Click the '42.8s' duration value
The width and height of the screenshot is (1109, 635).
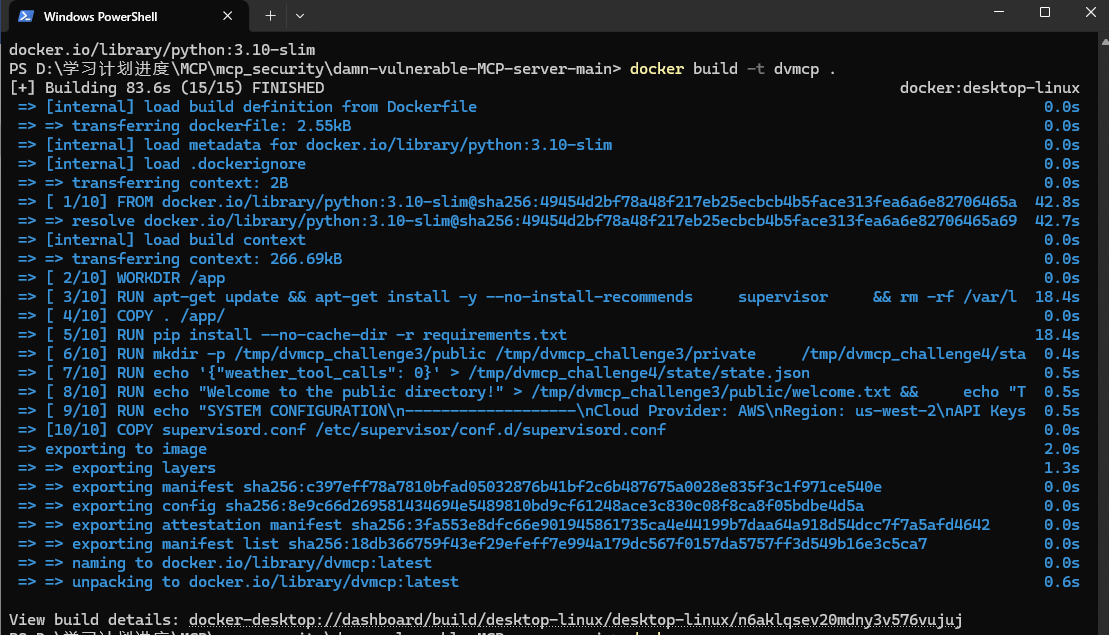click(x=1057, y=202)
